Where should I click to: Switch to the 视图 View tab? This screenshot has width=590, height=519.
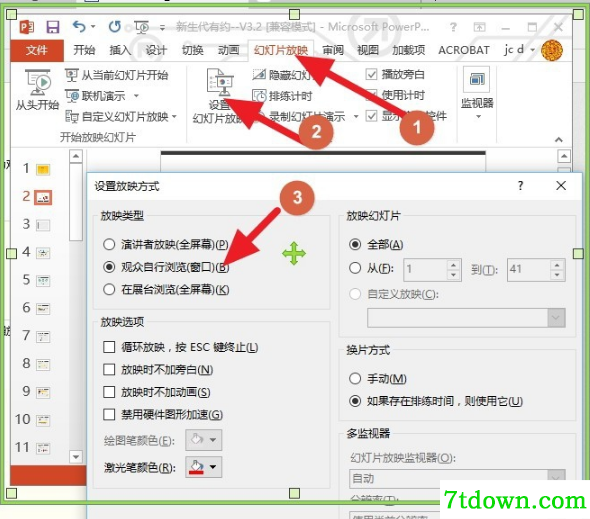(x=368, y=50)
